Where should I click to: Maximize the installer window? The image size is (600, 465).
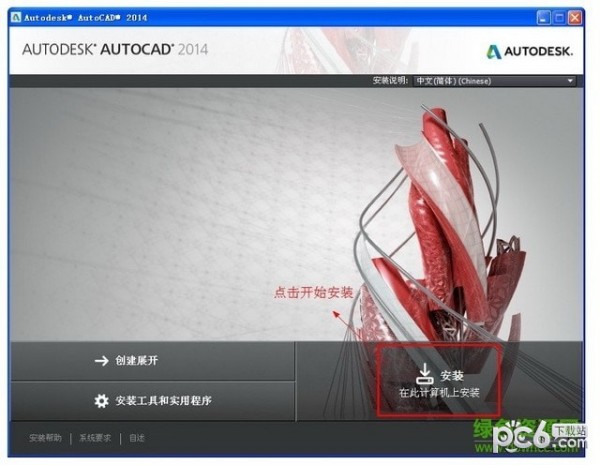pyautogui.click(x=559, y=18)
